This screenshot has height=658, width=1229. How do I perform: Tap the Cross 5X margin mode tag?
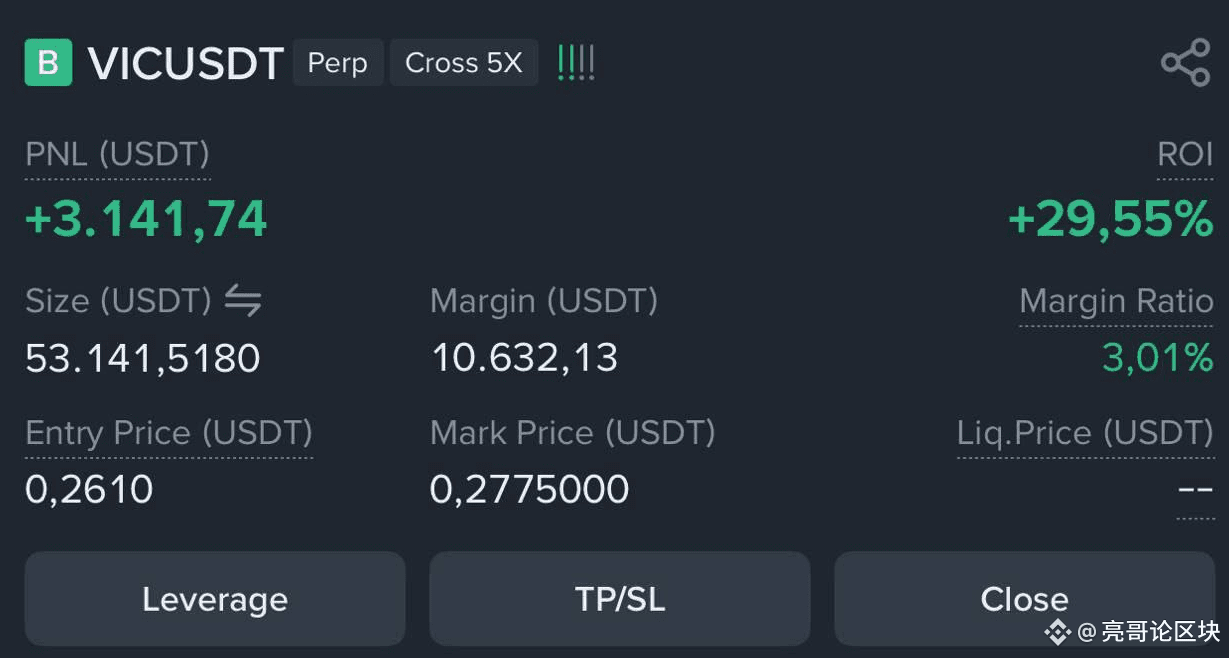(464, 63)
